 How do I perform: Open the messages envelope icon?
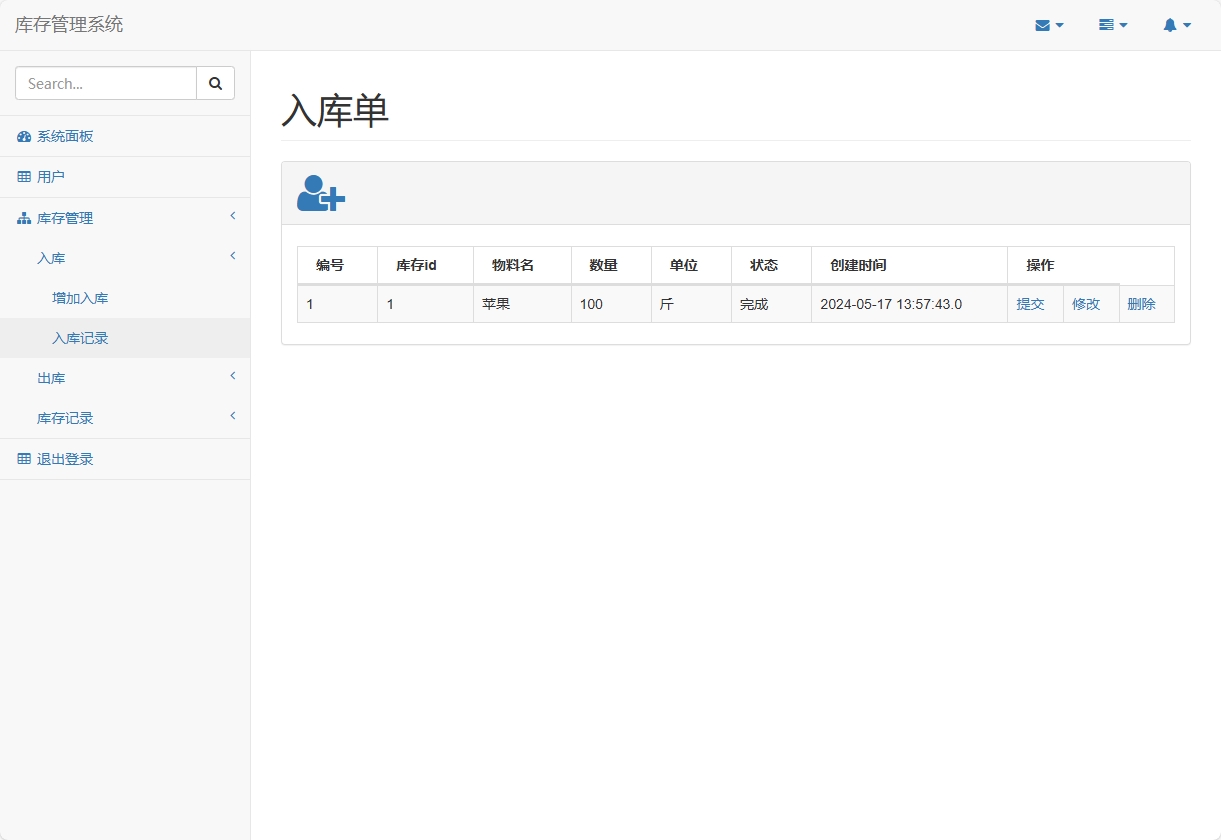pos(1043,24)
